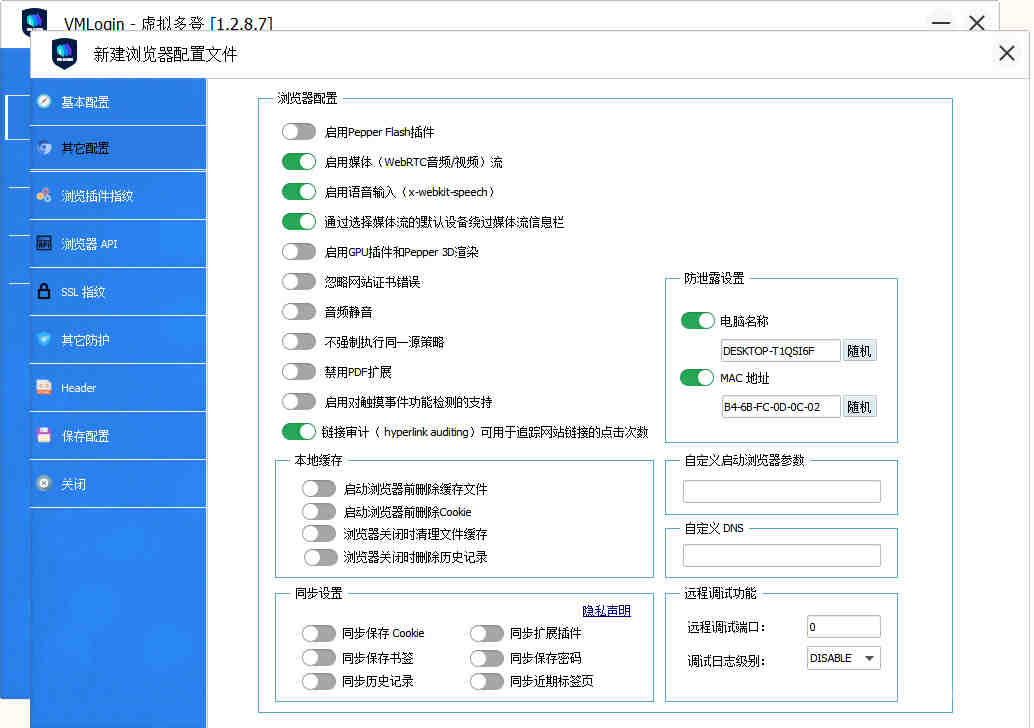Click the Header sidebar icon
1034x728 pixels.
click(x=44, y=387)
